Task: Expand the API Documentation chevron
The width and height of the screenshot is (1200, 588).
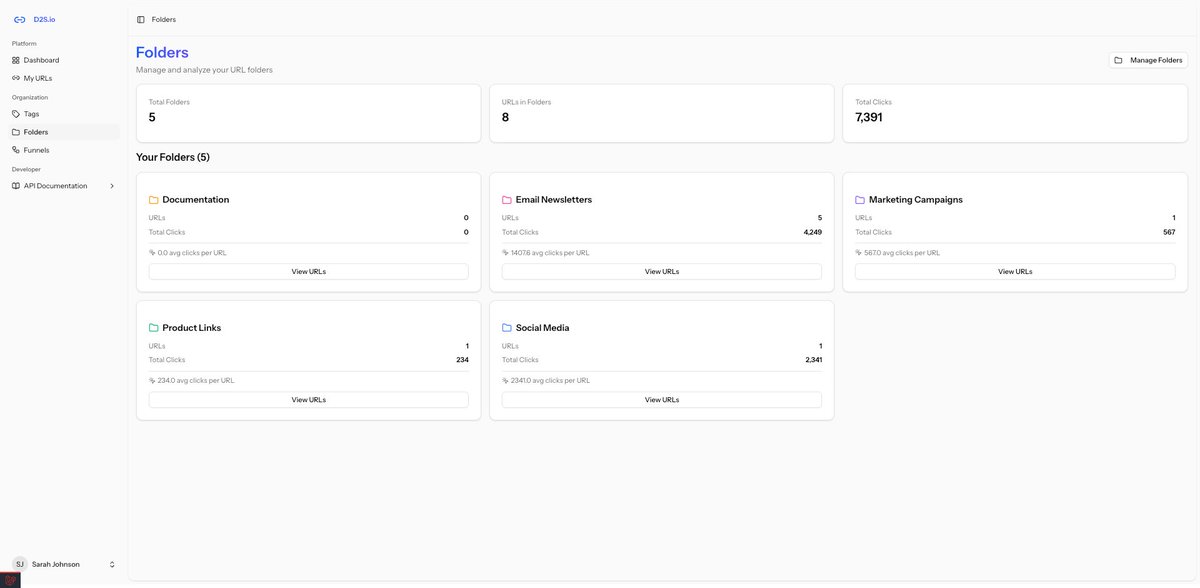Action: click(112, 186)
